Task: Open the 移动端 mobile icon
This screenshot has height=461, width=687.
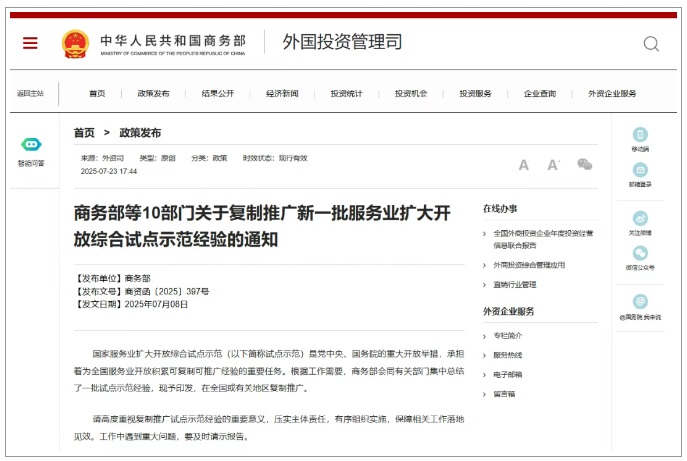Action: (x=640, y=135)
